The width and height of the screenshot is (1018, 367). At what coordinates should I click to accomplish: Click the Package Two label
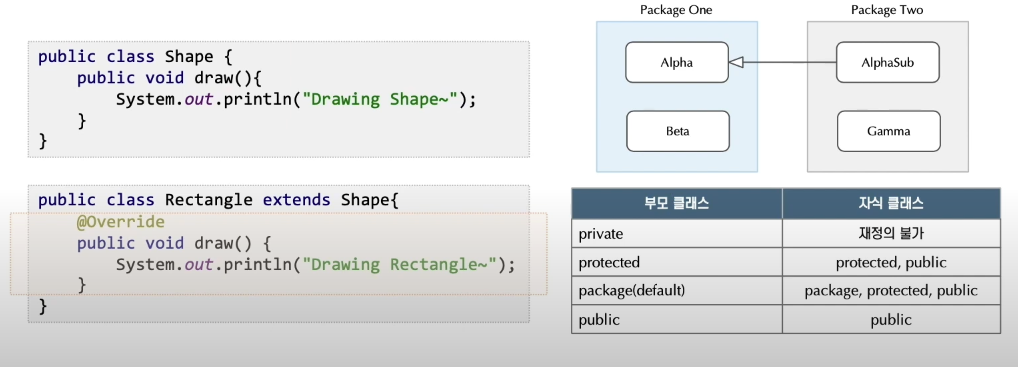point(887,10)
